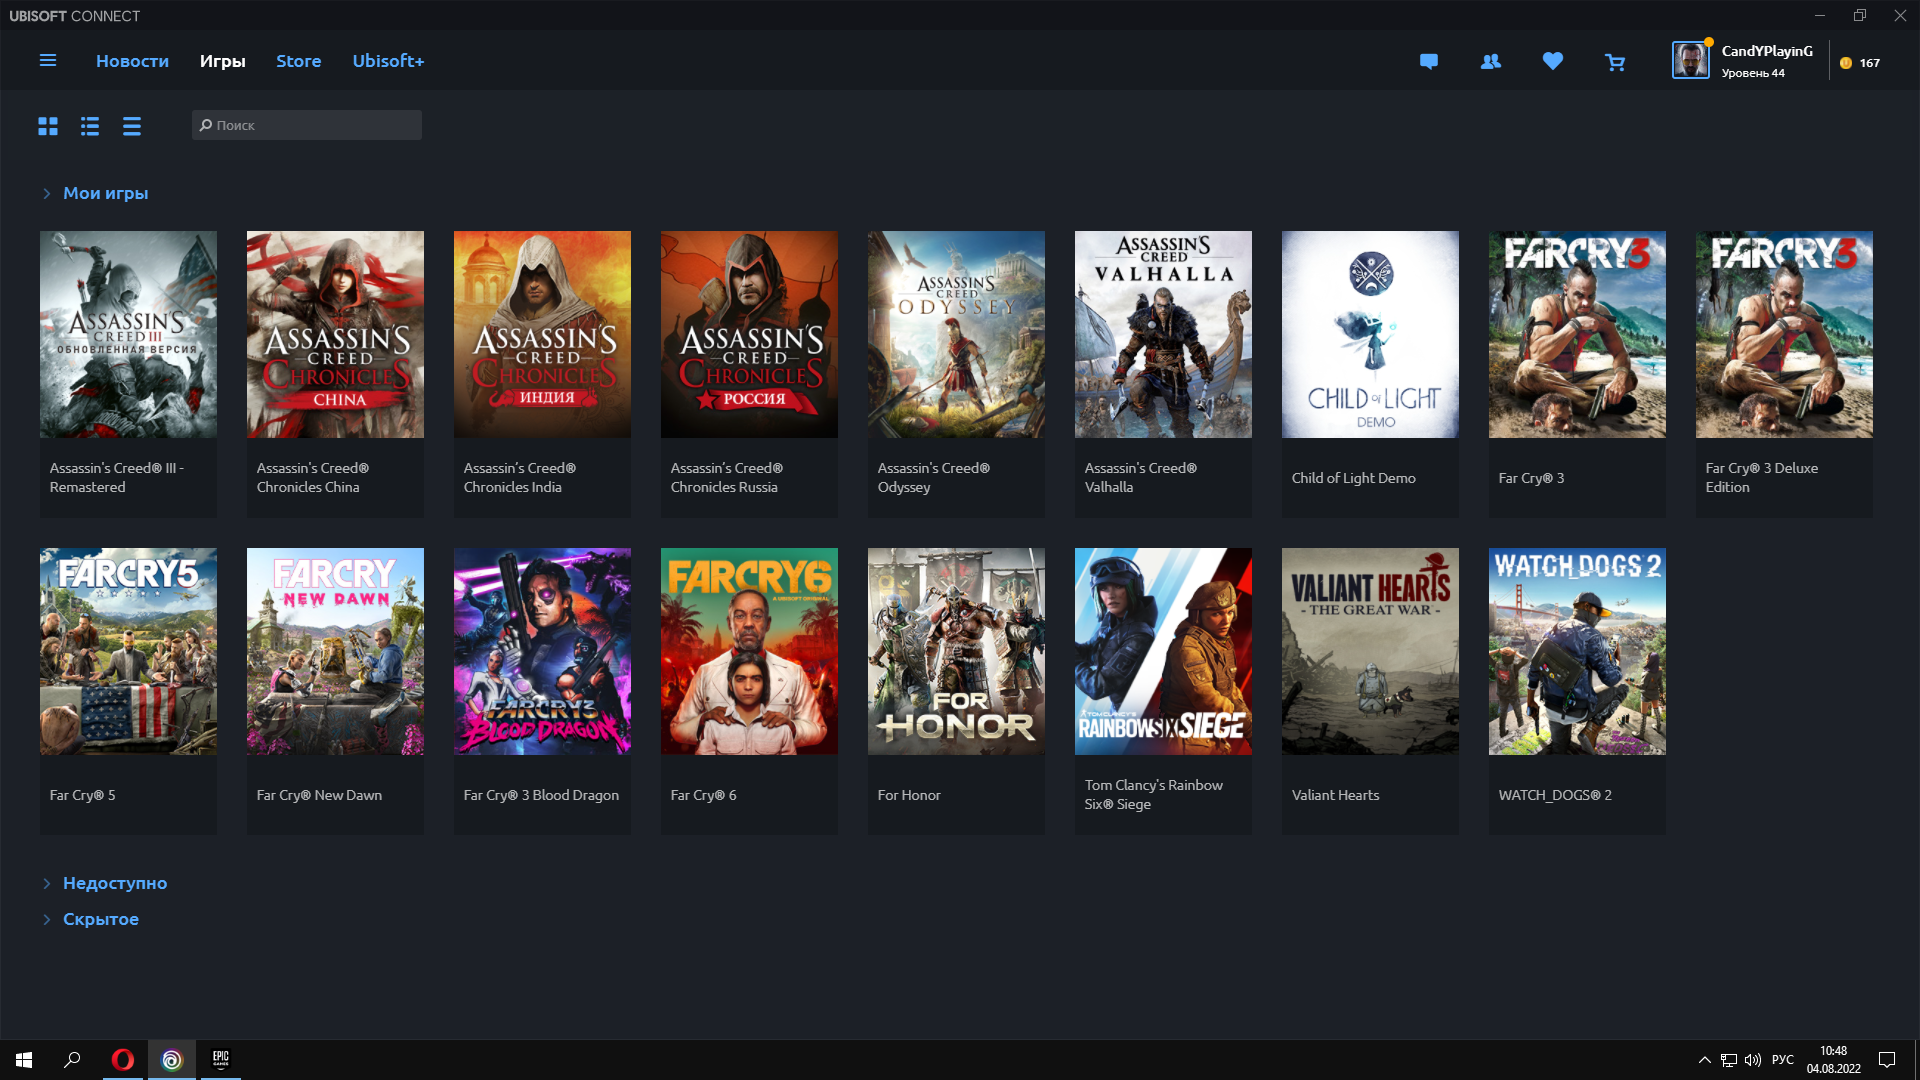The width and height of the screenshot is (1920, 1080).
Task: Click 'Уровень 44' level text
Action: (x=1753, y=73)
